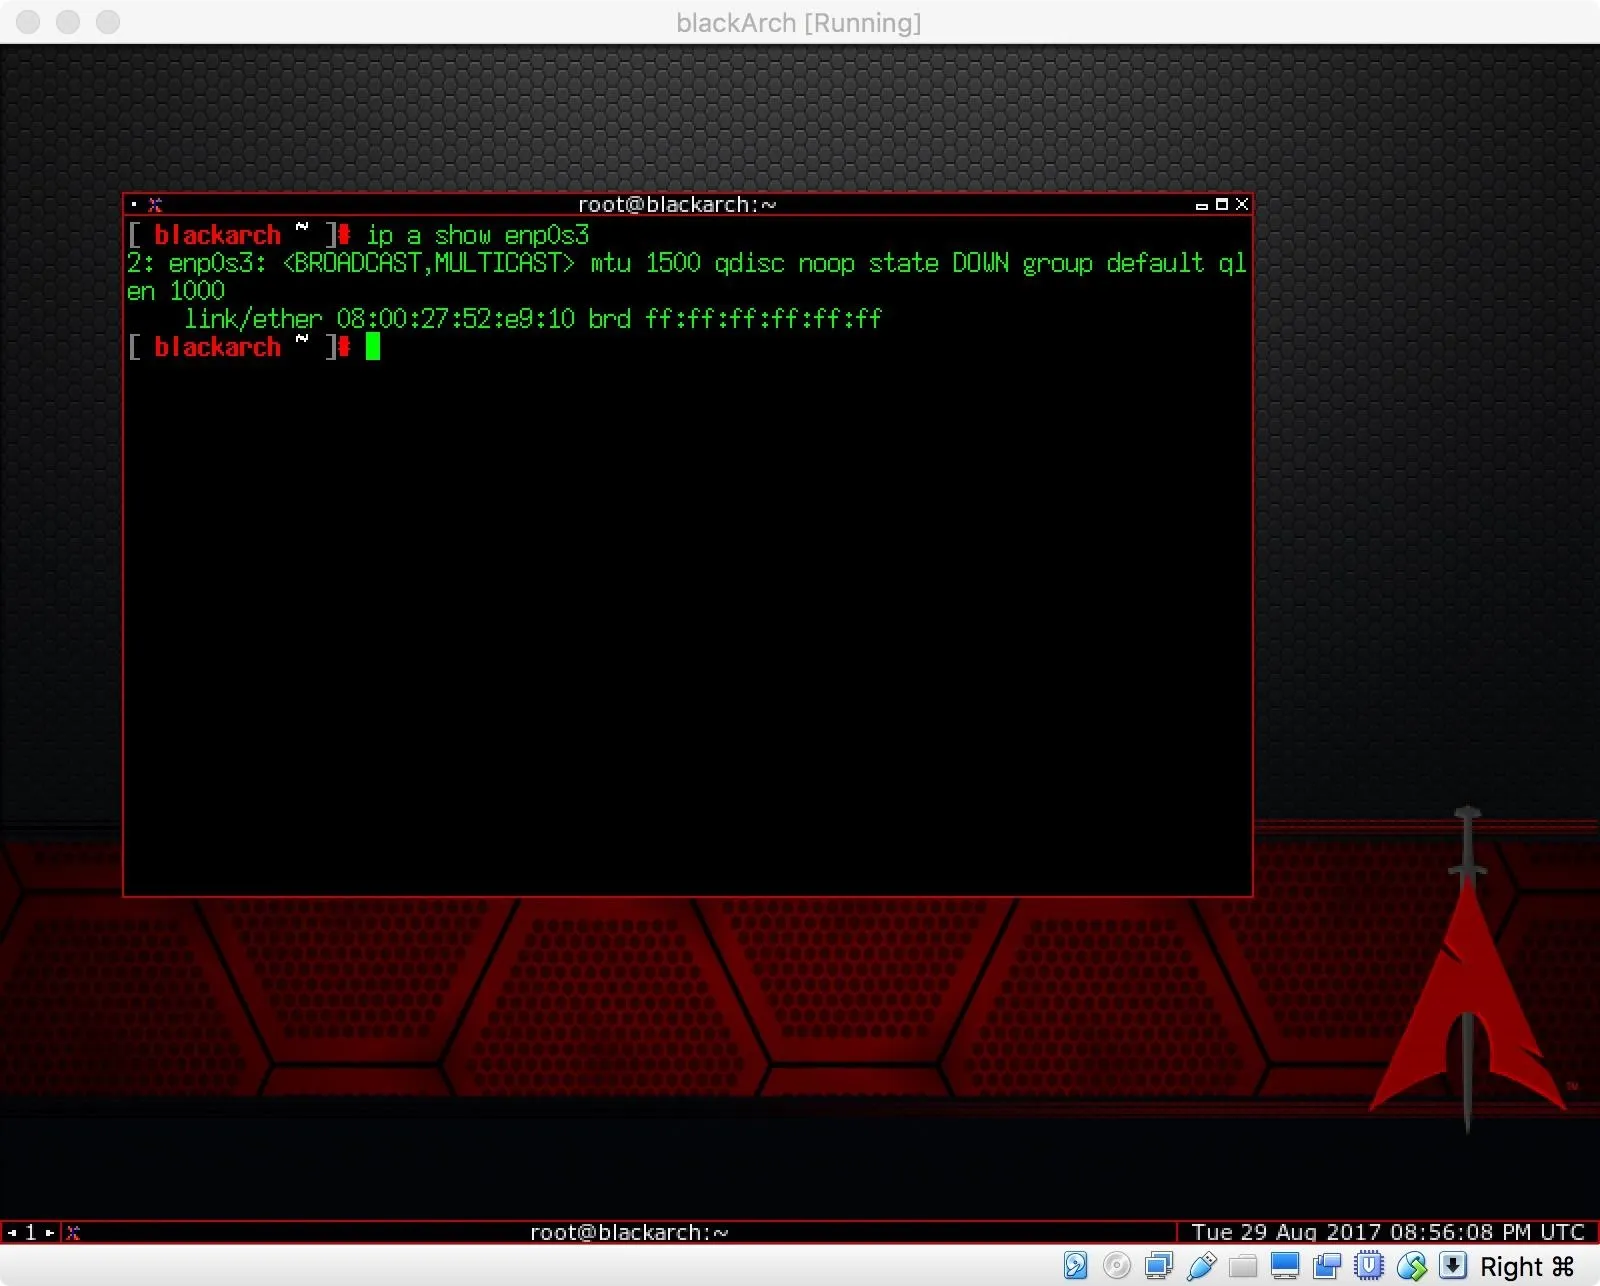Viewport: 1600px width, 1286px height.
Task: Click the 'qdisc noop' text in terminal output
Action: 785,263
